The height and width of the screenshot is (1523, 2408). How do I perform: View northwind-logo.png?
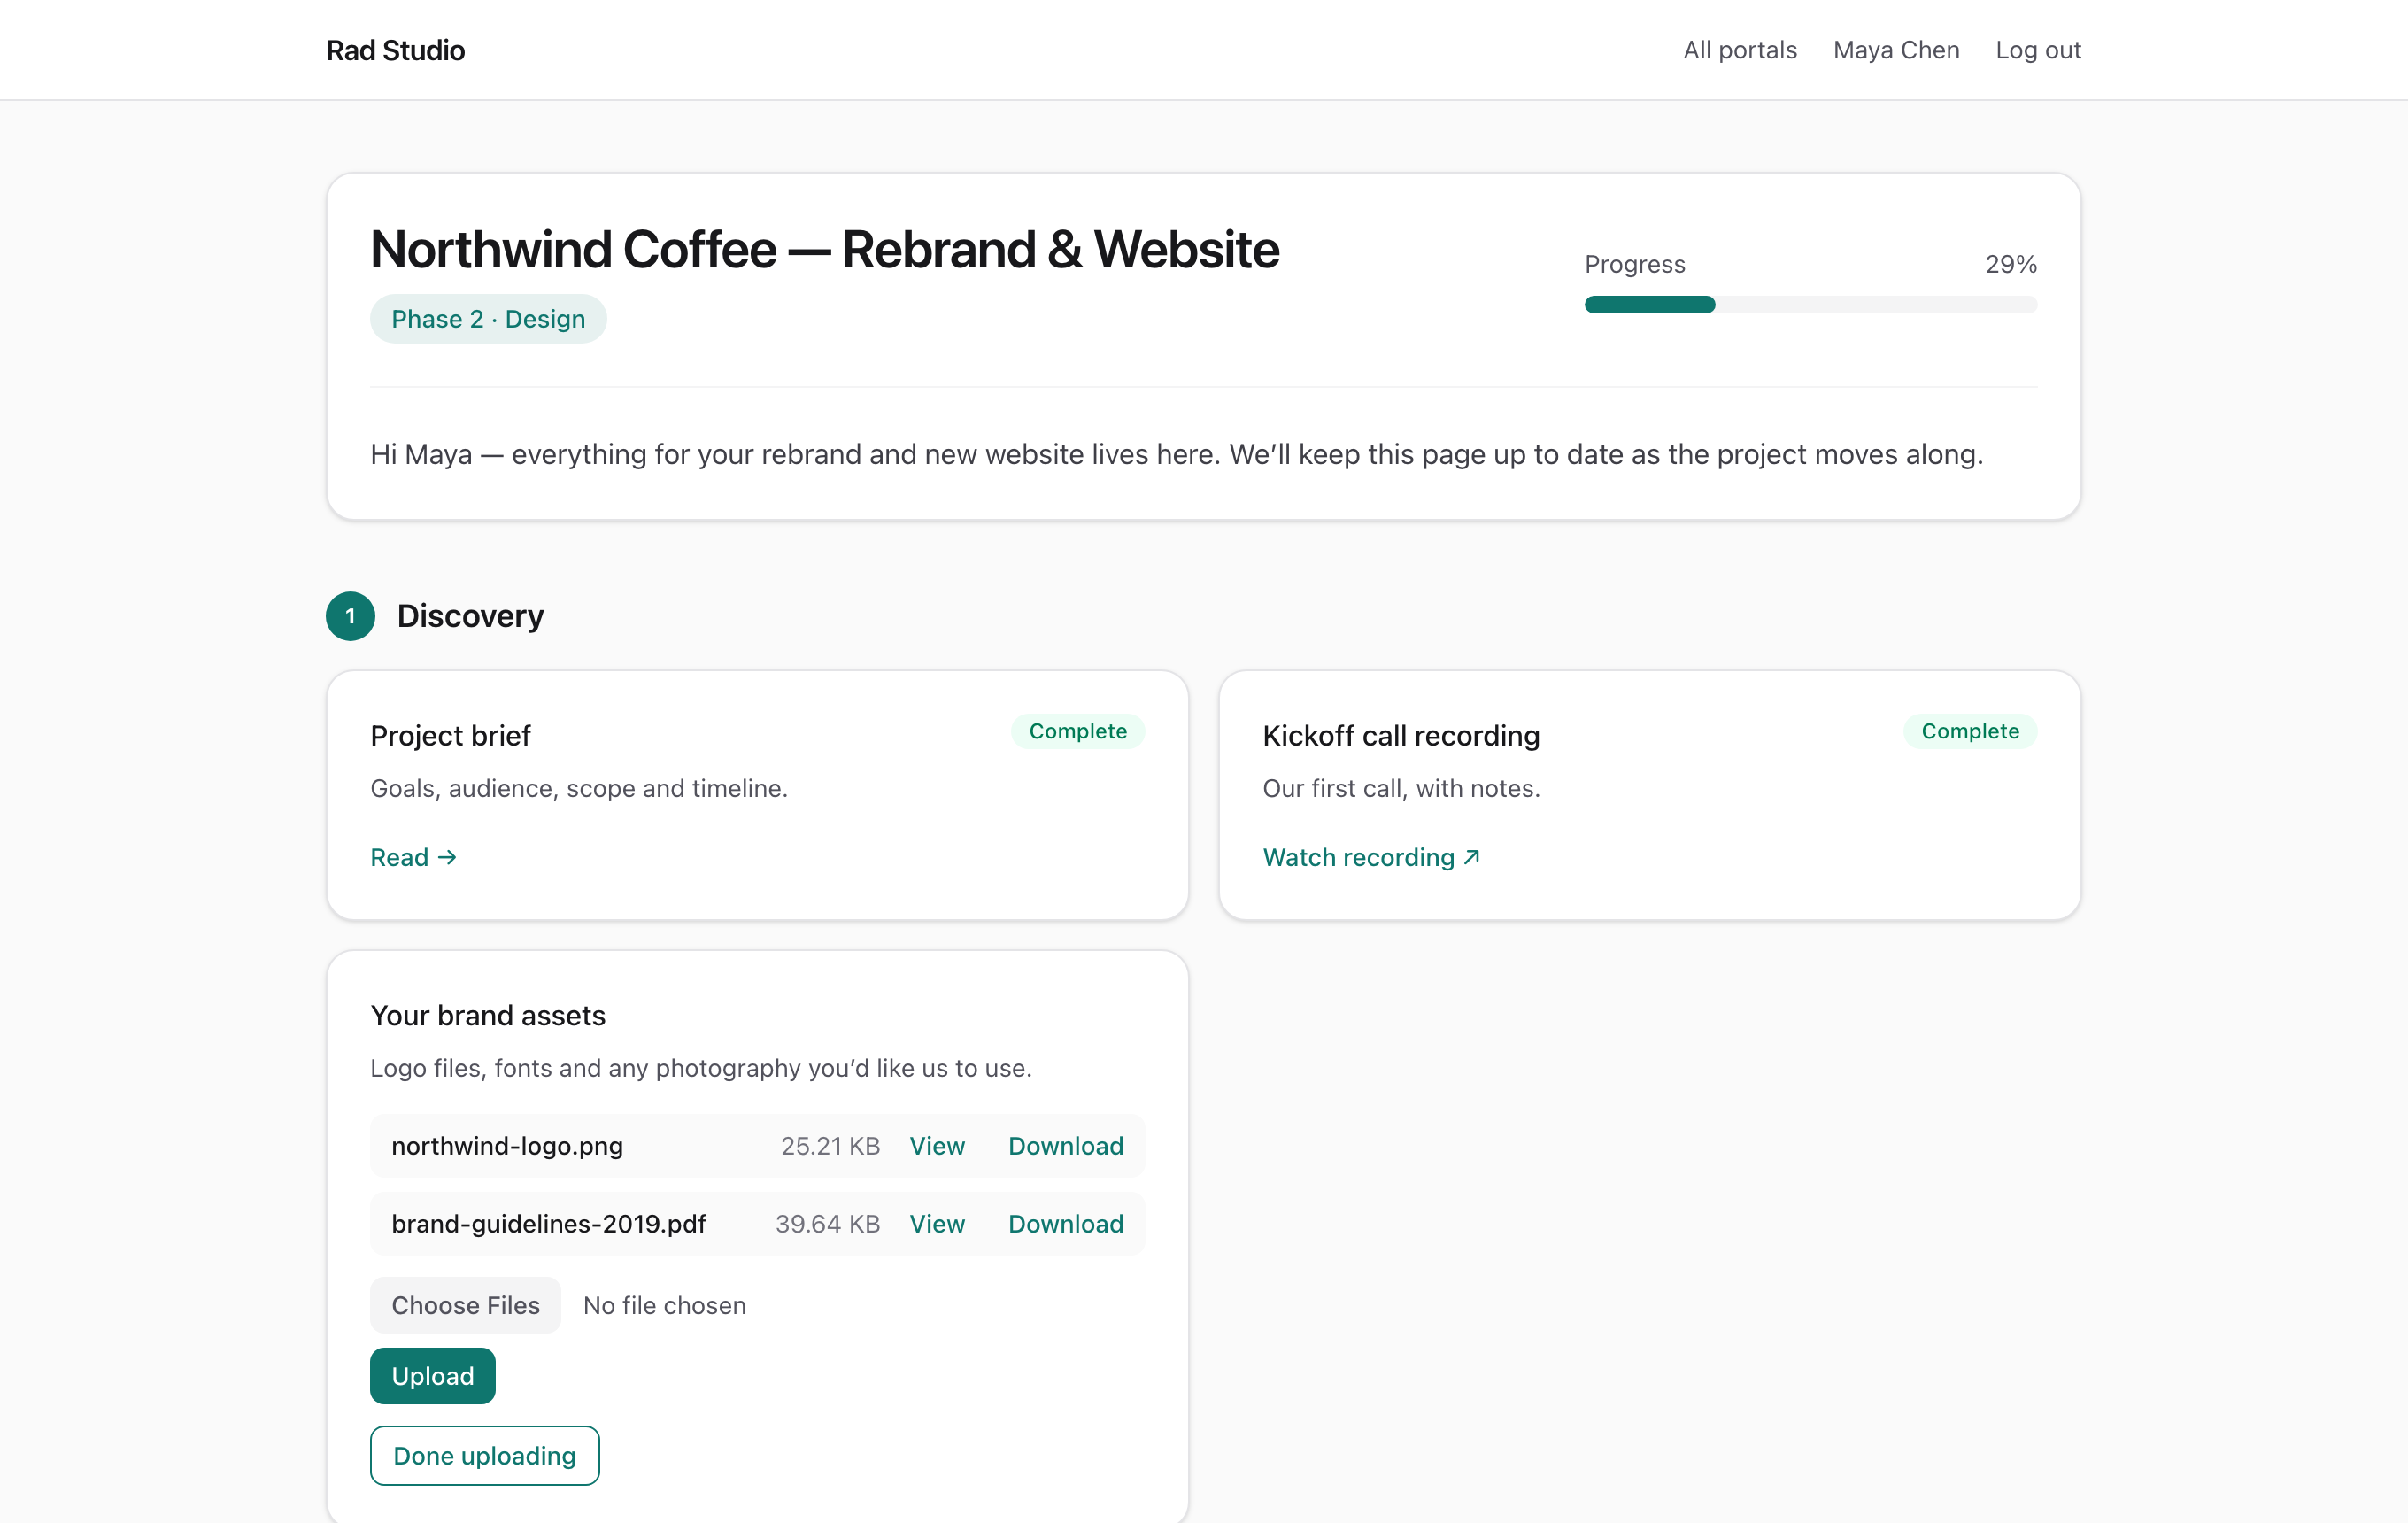[x=936, y=1146]
